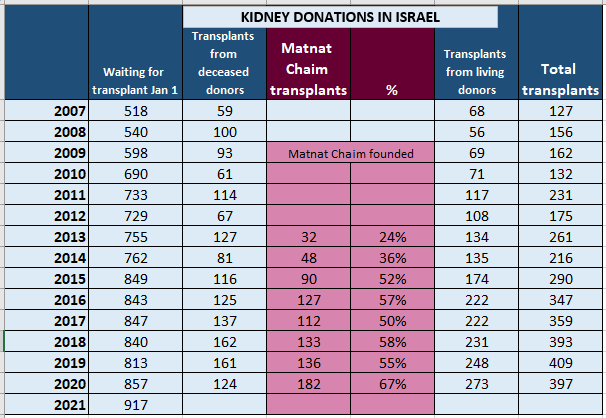
Task: Click the 2008 waiting list value 540
Action: point(135,133)
